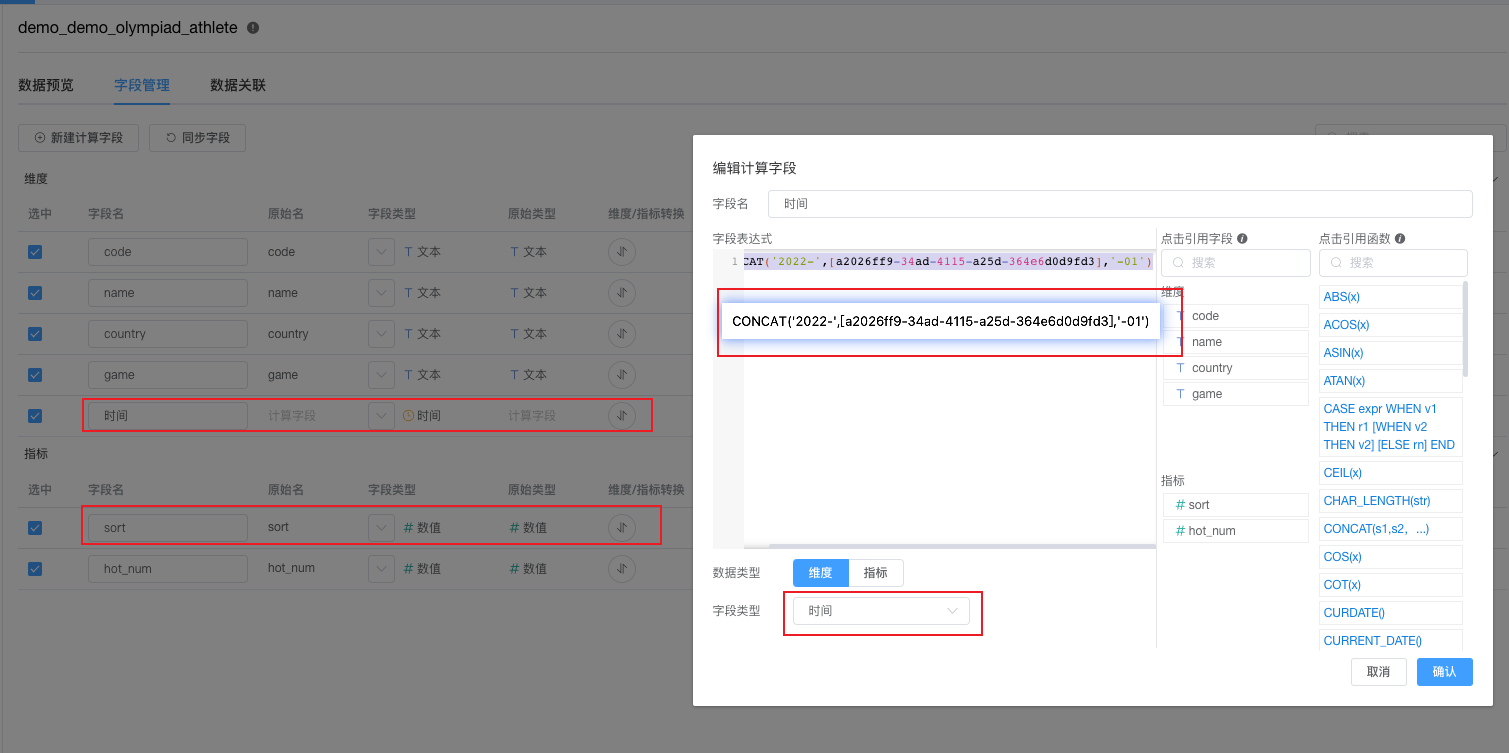
Task: Open the type dropdown for the code field
Action: (380, 252)
